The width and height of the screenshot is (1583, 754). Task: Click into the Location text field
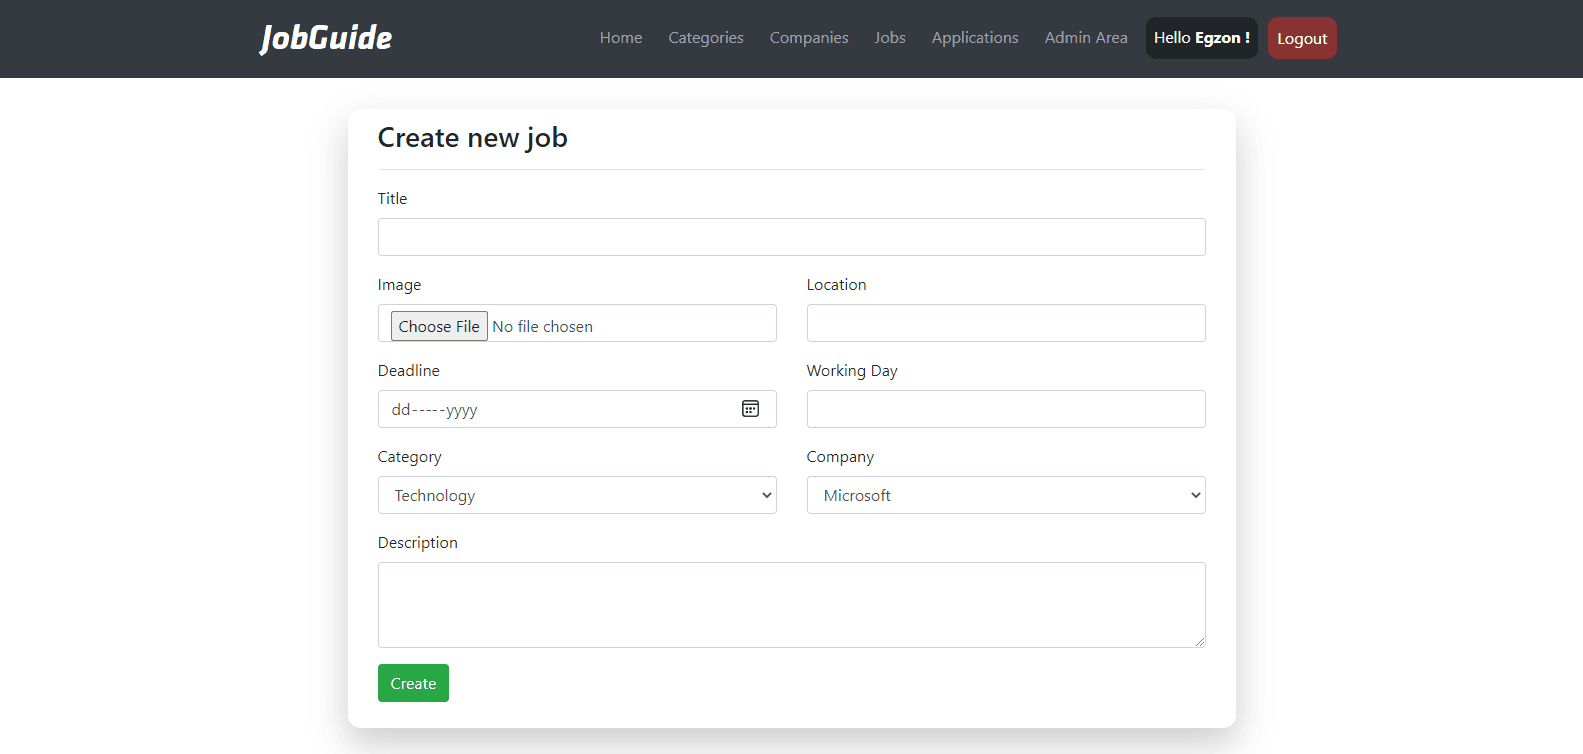(1005, 323)
